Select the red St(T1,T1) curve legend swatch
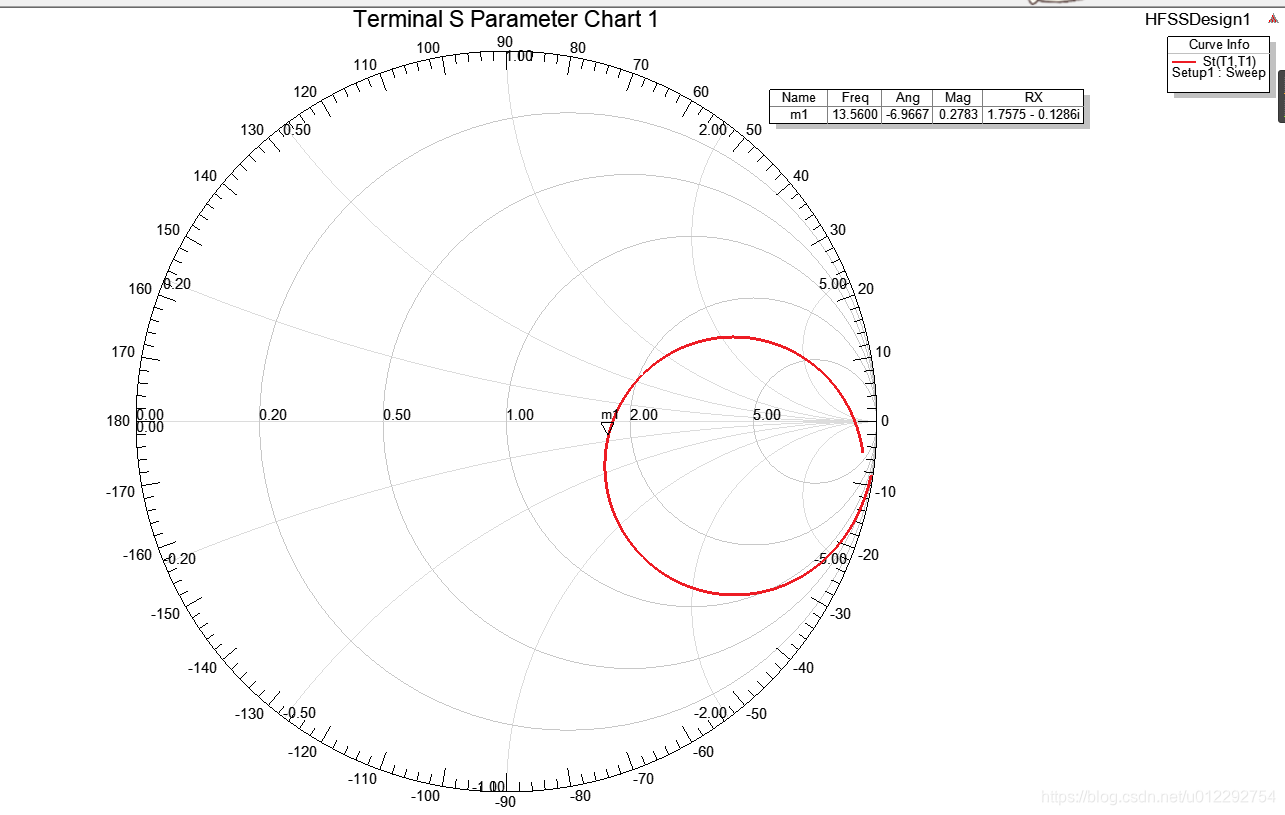 coord(1184,61)
